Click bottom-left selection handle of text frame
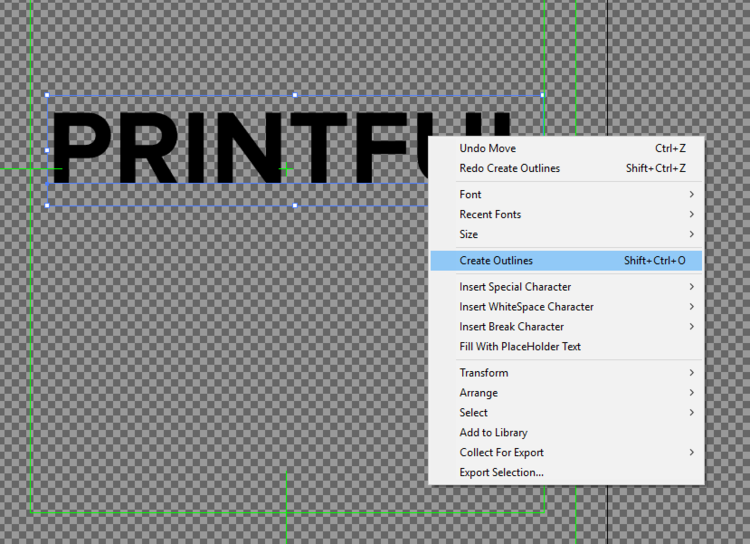Viewport: 750px width, 544px height. pos(47,206)
